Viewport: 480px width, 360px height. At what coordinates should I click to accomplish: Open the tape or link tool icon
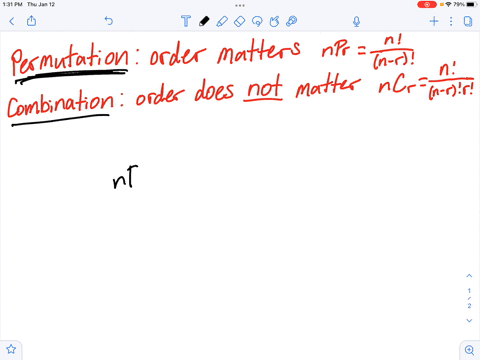[292, 21]
